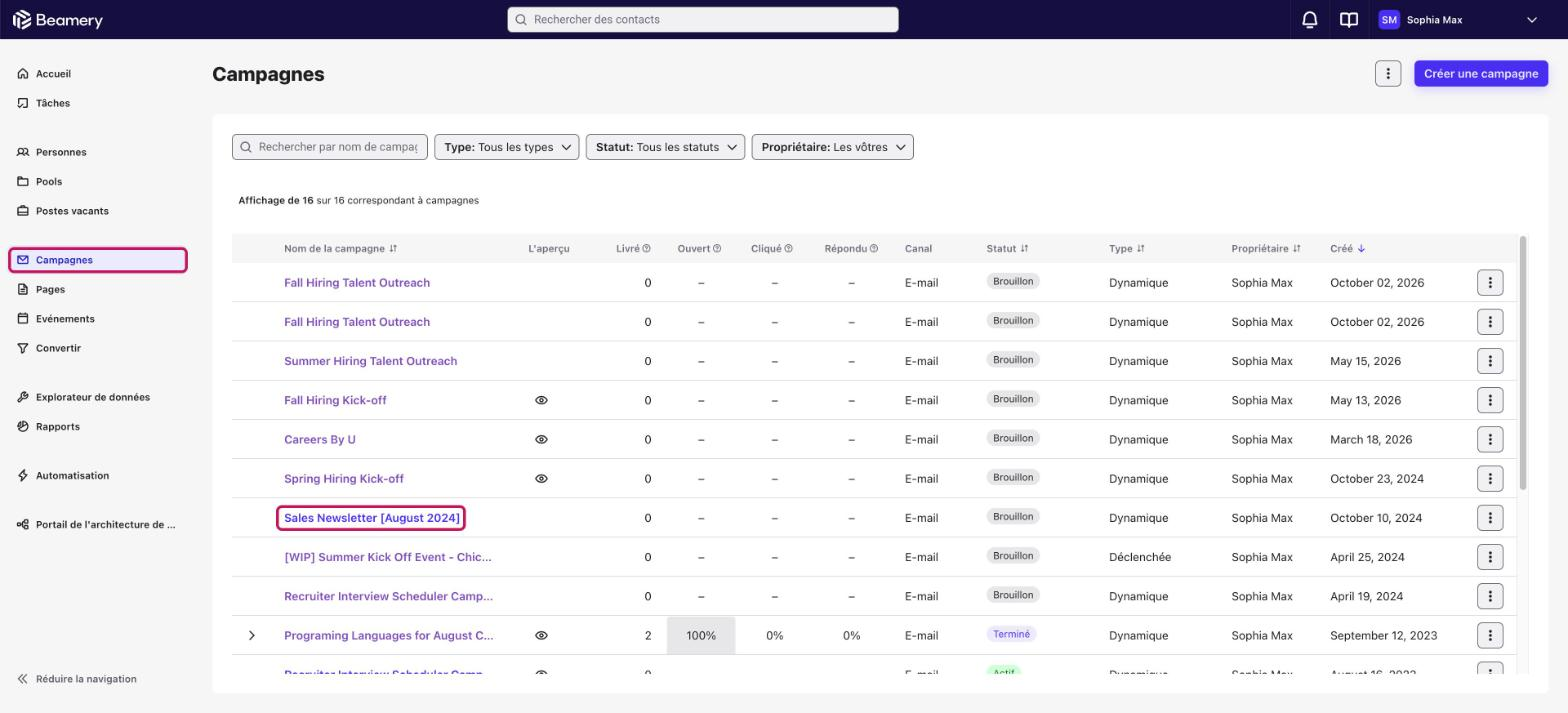Screen dimensions: 1568x713
Task: Show preview of Spring Hiring Kick-off campaign
Action: point(541,479)
